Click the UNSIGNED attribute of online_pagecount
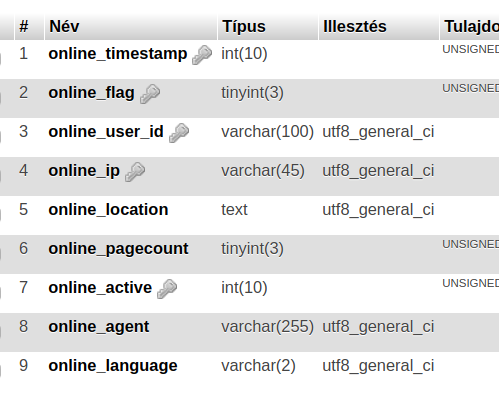The image size is (499, 405). click(471, 244)
